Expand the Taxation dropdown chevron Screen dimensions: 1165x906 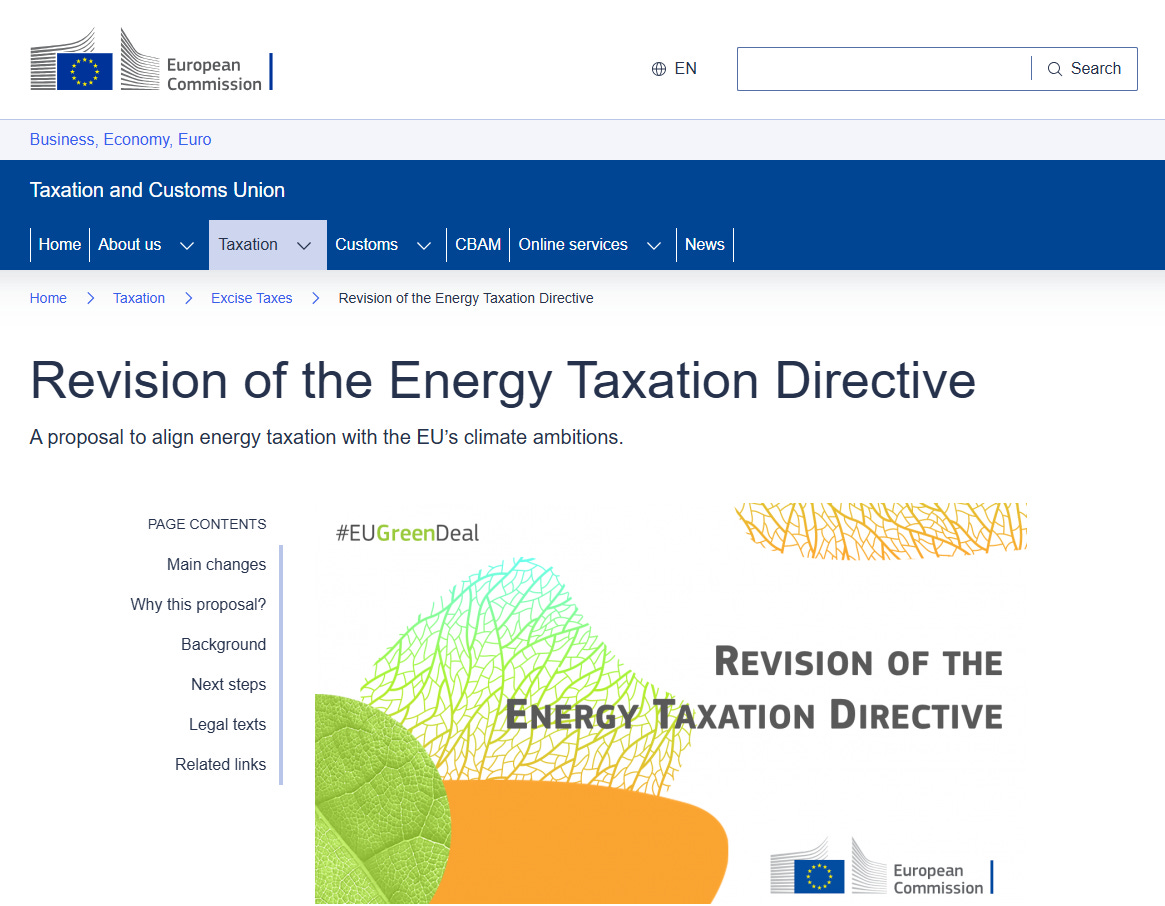(304, 245)
